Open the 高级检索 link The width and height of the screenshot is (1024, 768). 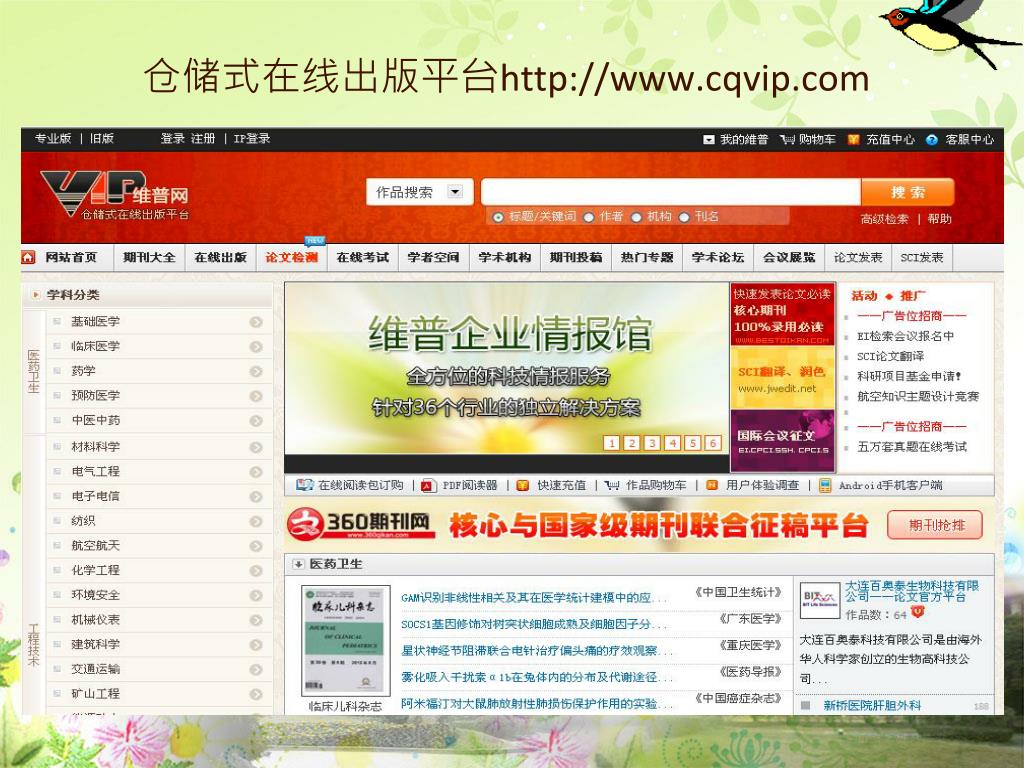click(884, 219)
